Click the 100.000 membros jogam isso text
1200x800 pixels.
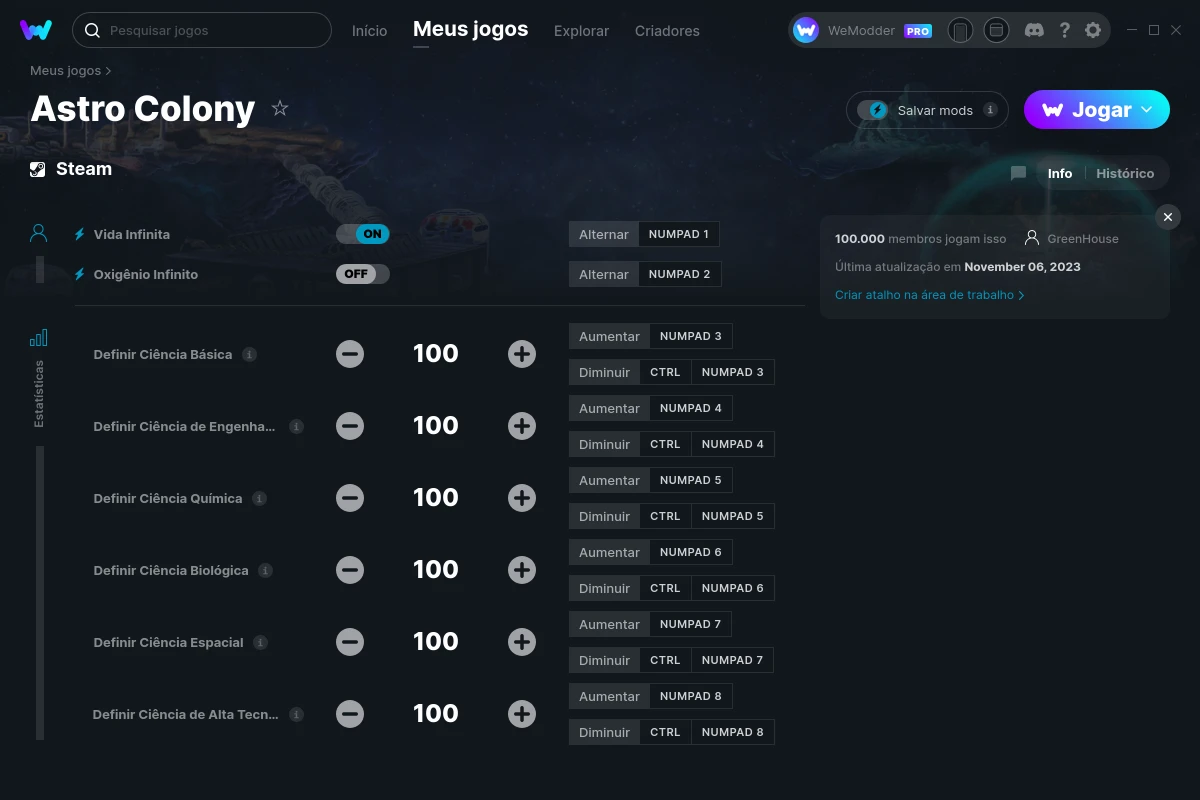tap(921, 239)
